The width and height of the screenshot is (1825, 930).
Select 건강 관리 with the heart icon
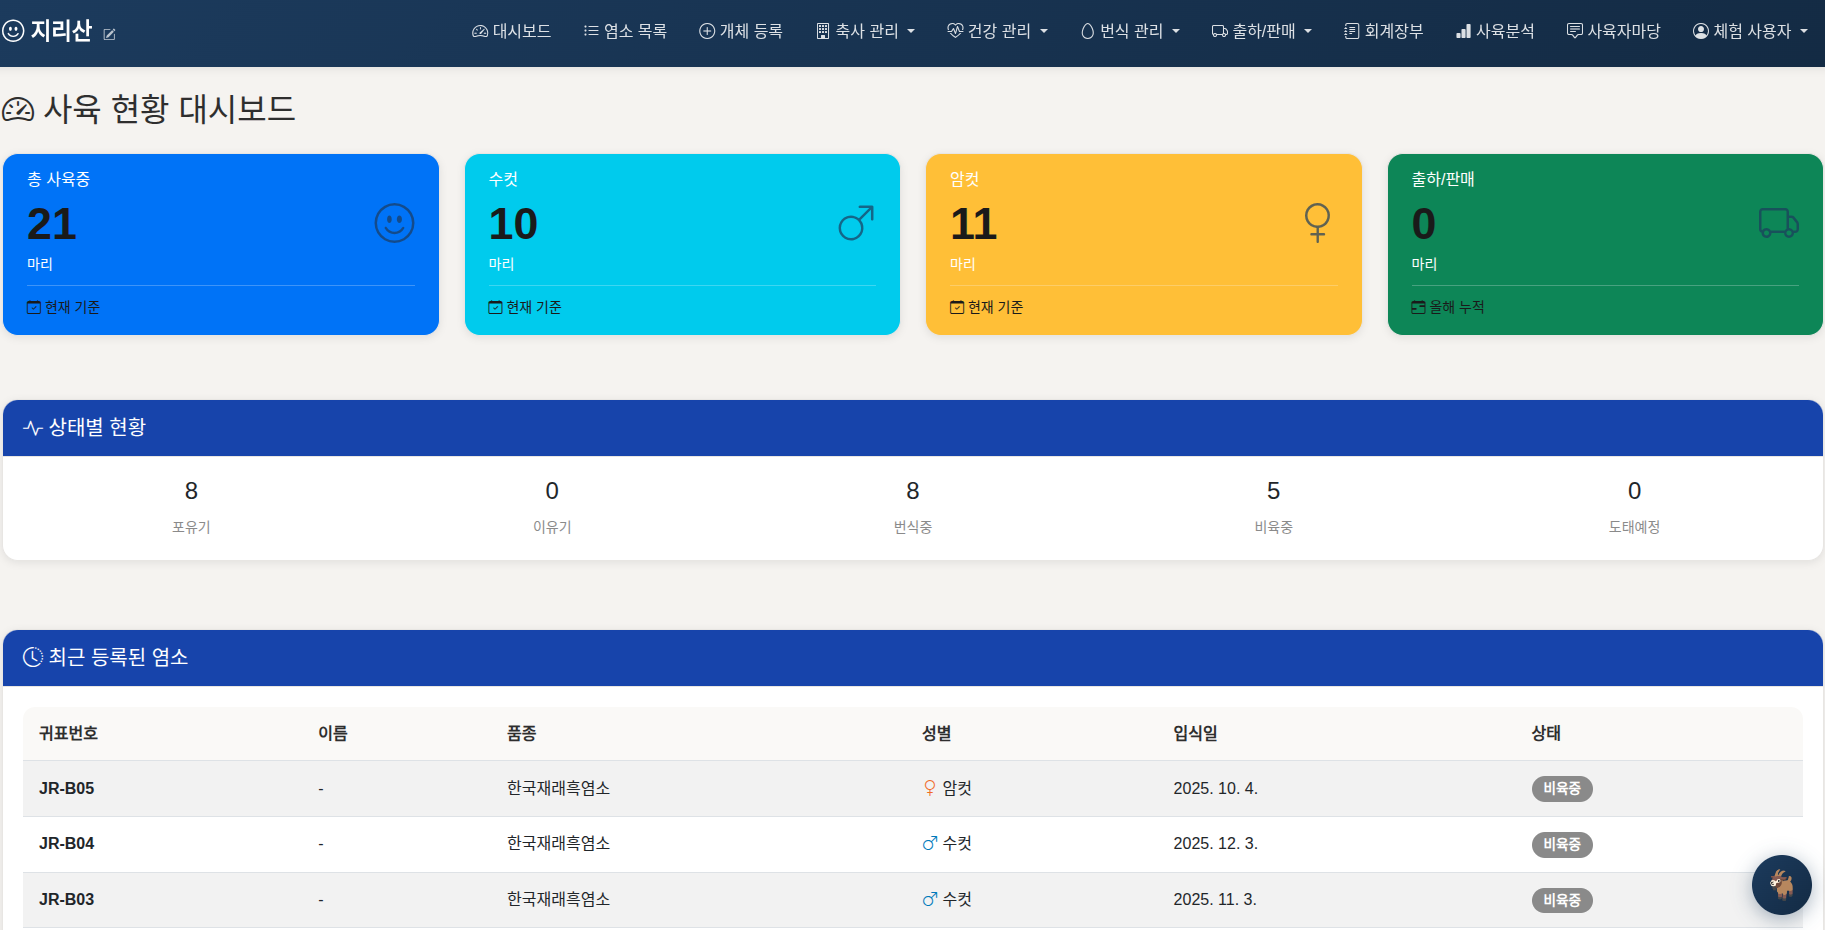pyautogui.click(x=996, y=31)
